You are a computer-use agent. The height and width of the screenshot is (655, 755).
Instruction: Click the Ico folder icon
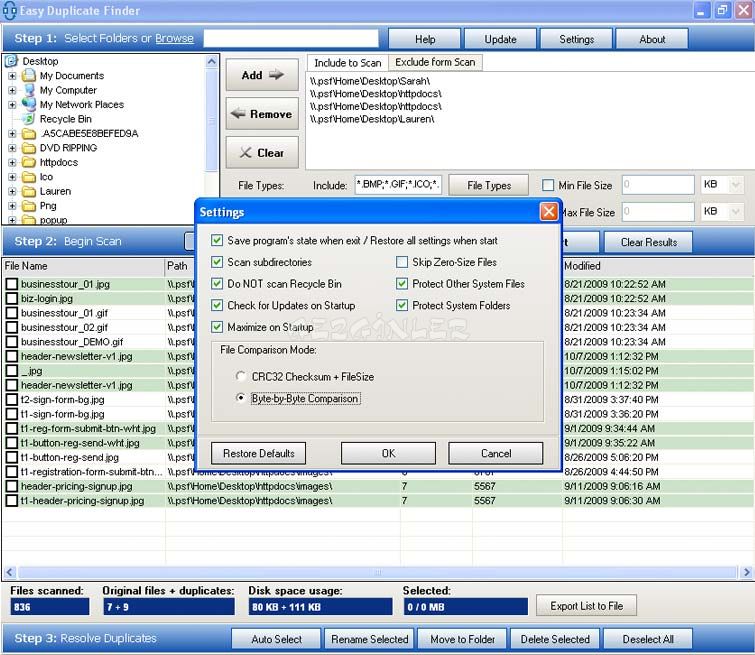point(29,176)
